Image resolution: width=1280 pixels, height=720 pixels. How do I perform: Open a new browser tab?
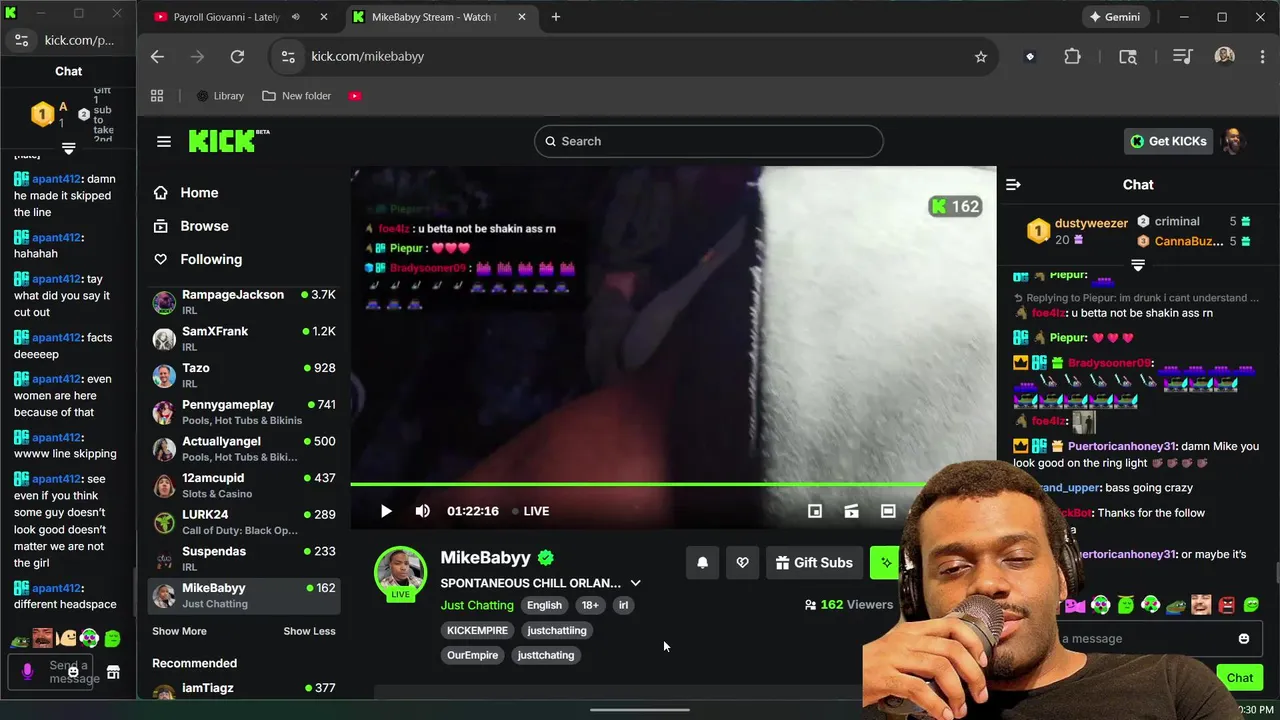556,17
